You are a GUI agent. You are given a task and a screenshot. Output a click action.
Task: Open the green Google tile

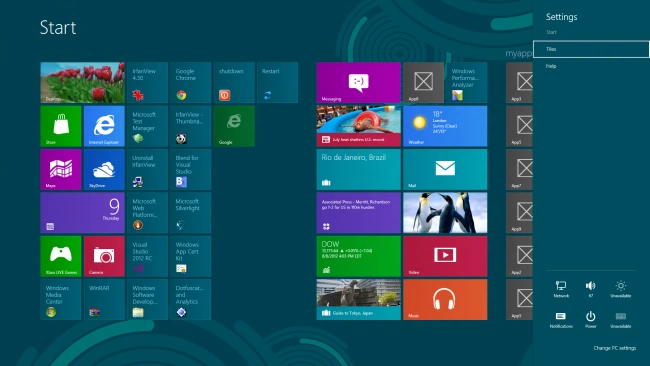tap(234, 126)
